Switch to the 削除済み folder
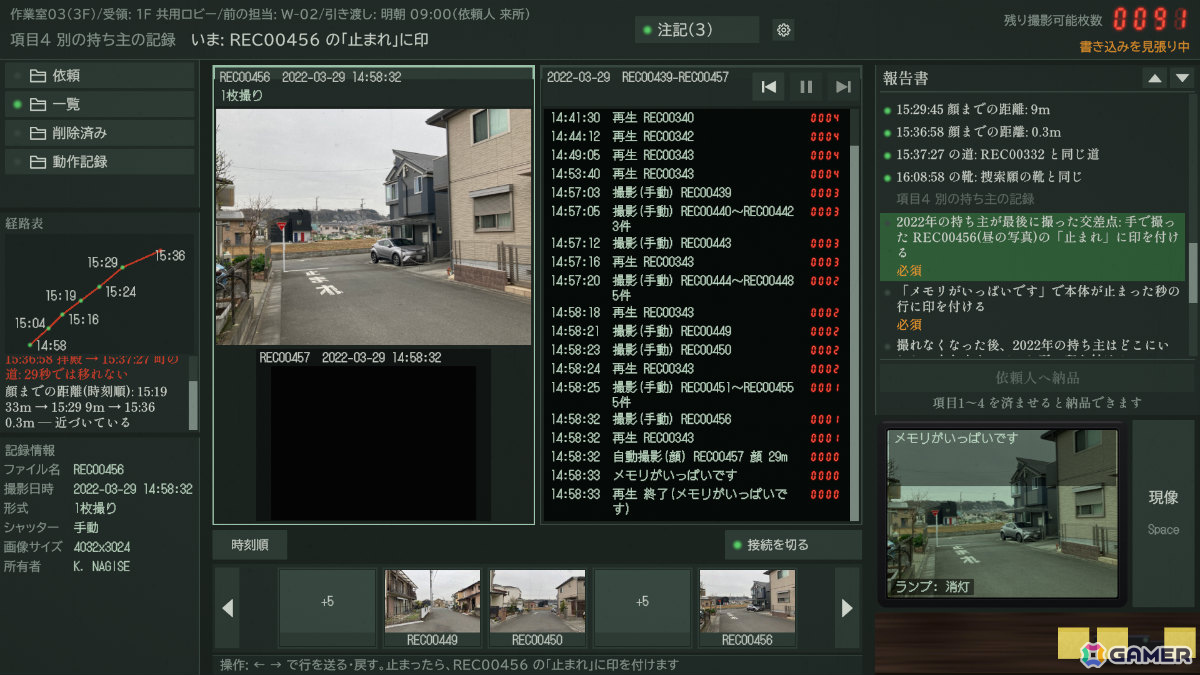This screenshot has width=1200, height=675. (x=100, y=133)
